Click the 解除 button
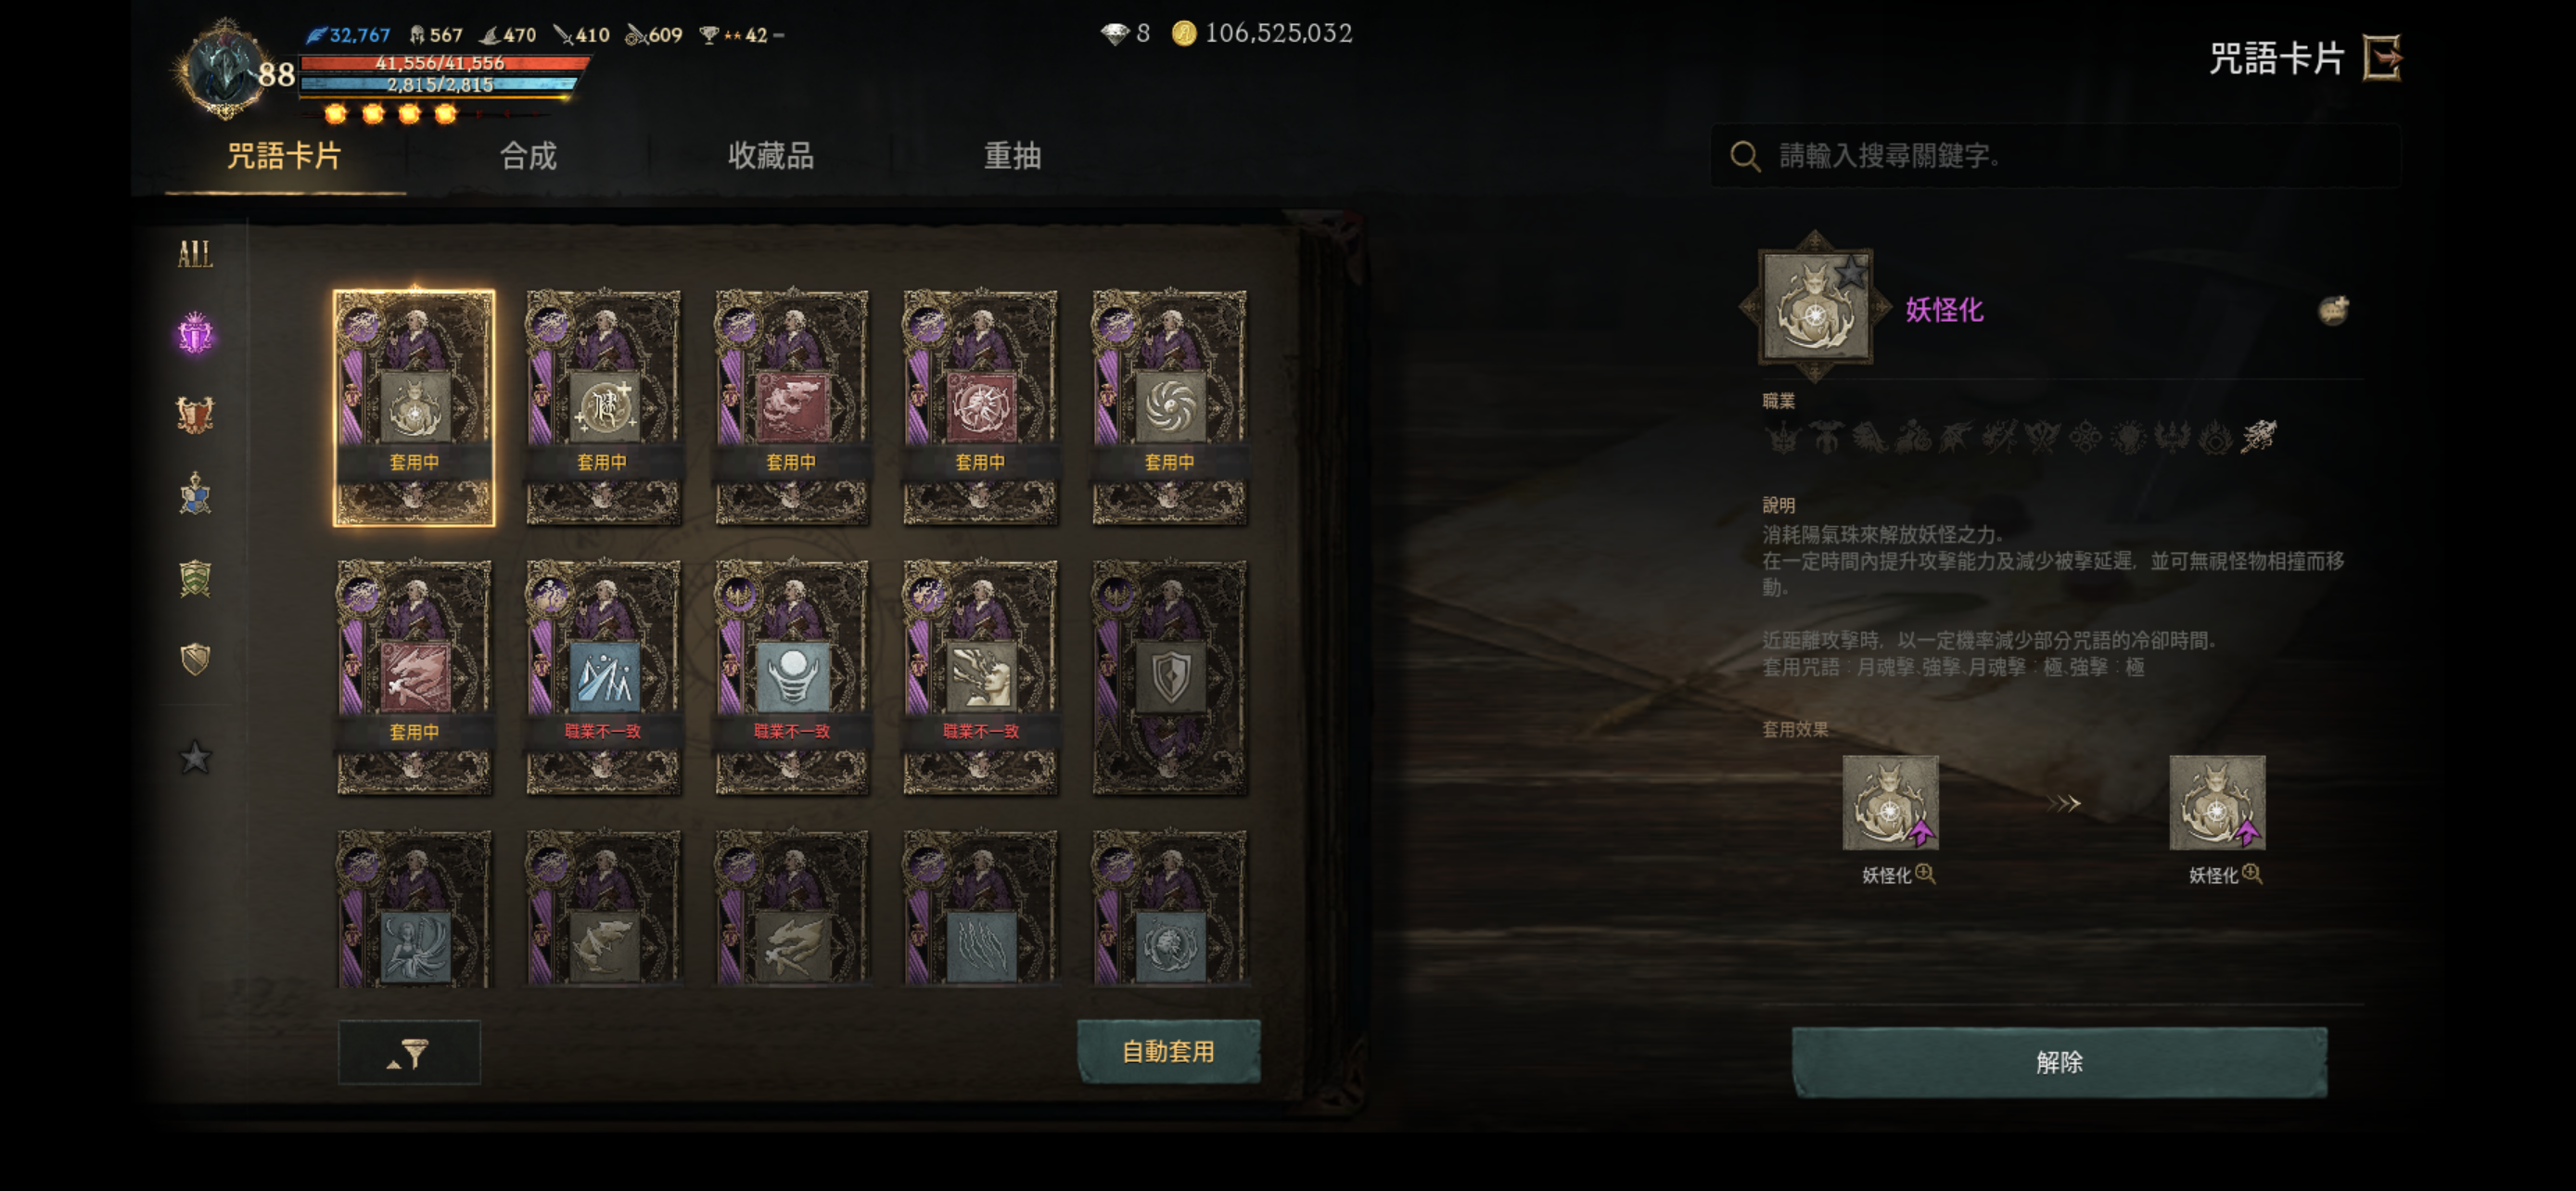Viewport: 2576px width, 1191px height. 2059,1062
